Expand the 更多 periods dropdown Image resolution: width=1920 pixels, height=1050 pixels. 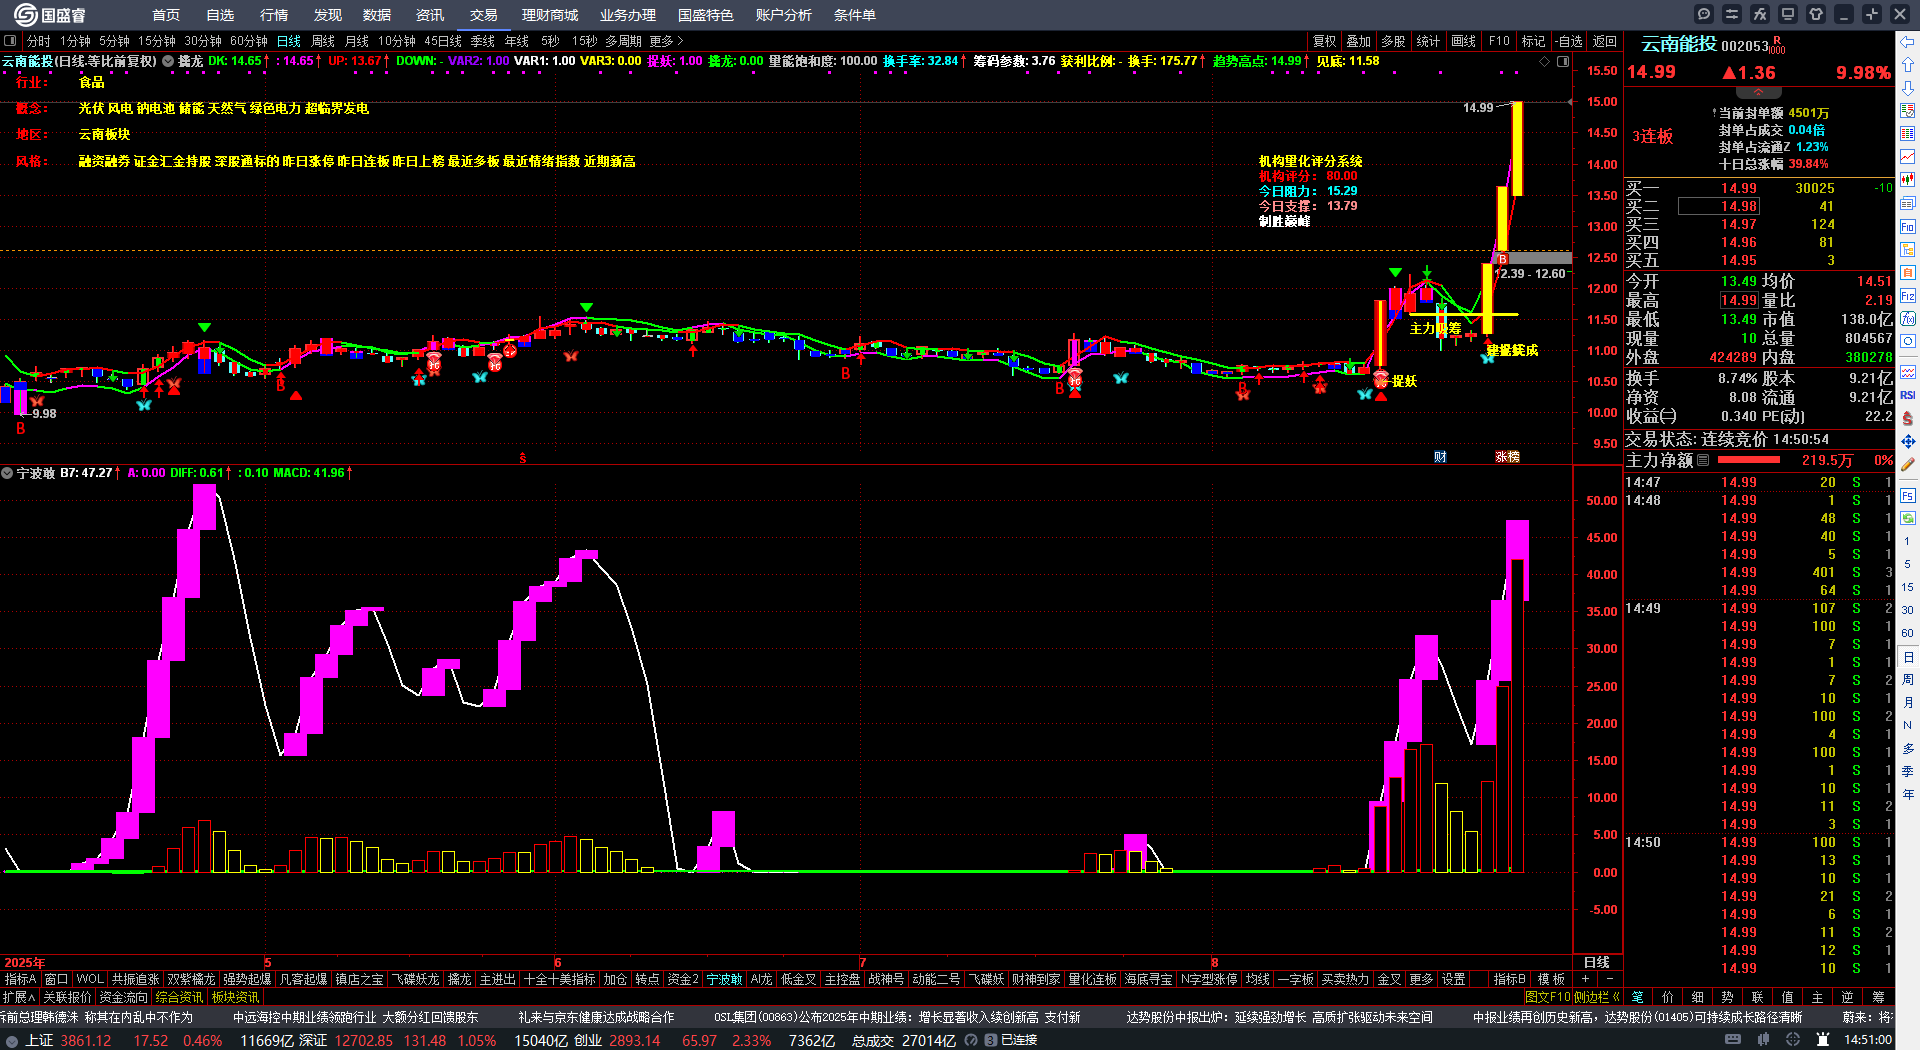coord(666,41)
